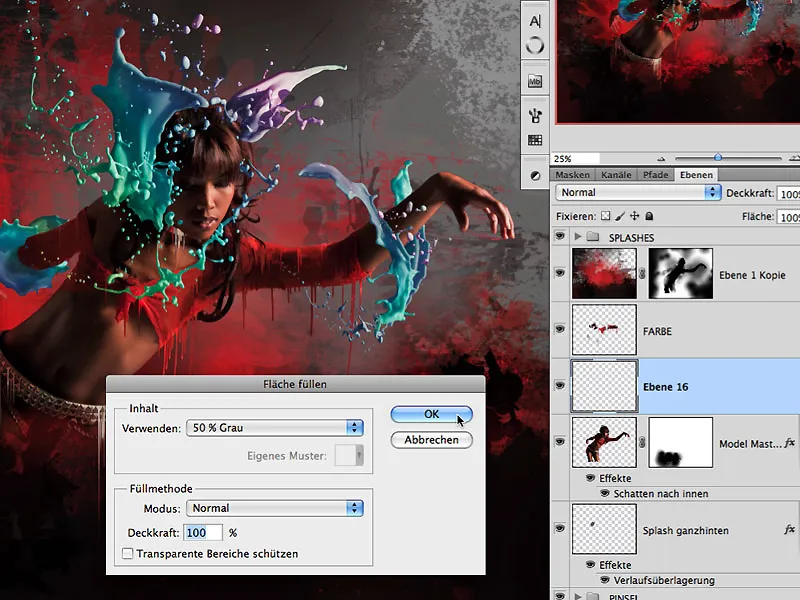
Task: Open the Adjustments half-circle panel icon
Action: point(535,176)
